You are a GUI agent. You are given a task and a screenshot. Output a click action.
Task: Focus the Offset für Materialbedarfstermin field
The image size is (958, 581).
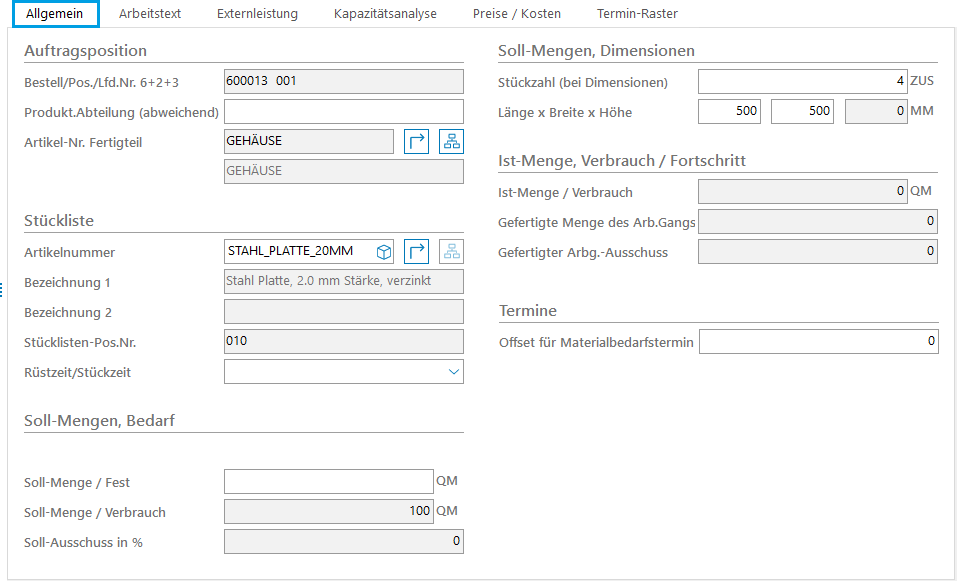(818, 342)
